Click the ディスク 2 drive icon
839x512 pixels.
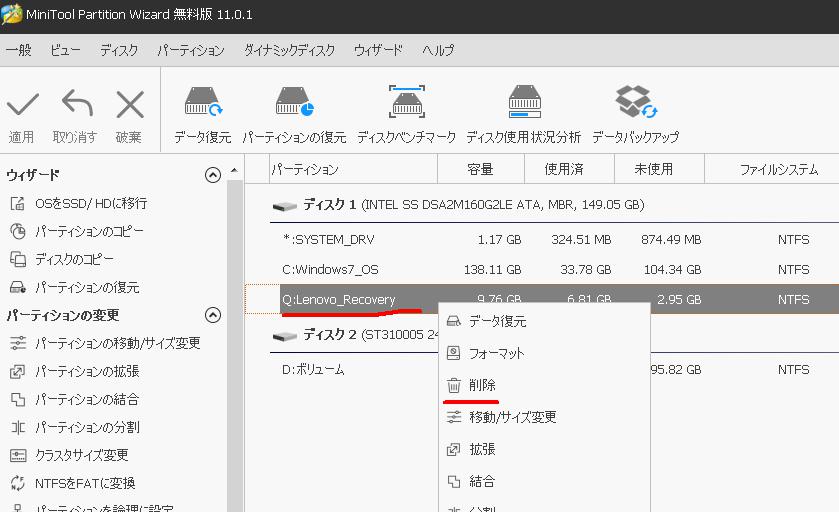coord(285,337)
